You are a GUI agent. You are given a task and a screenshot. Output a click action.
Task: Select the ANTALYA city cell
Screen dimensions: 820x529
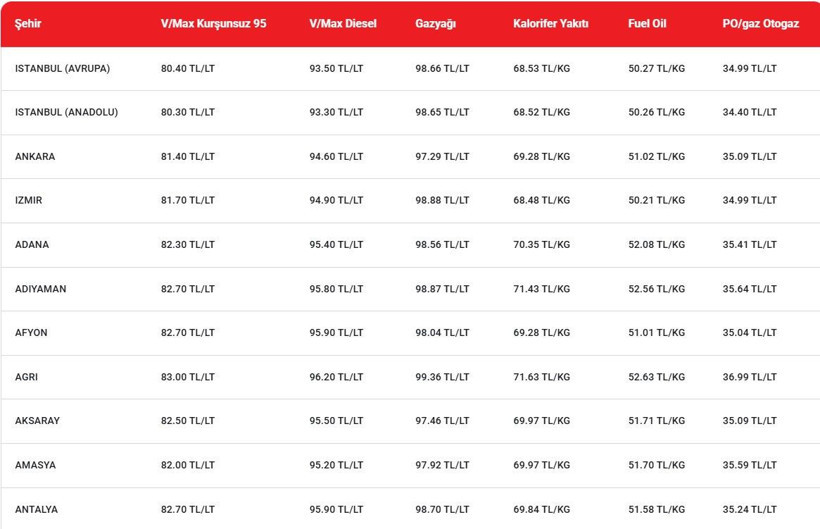[x=36, y=509]
